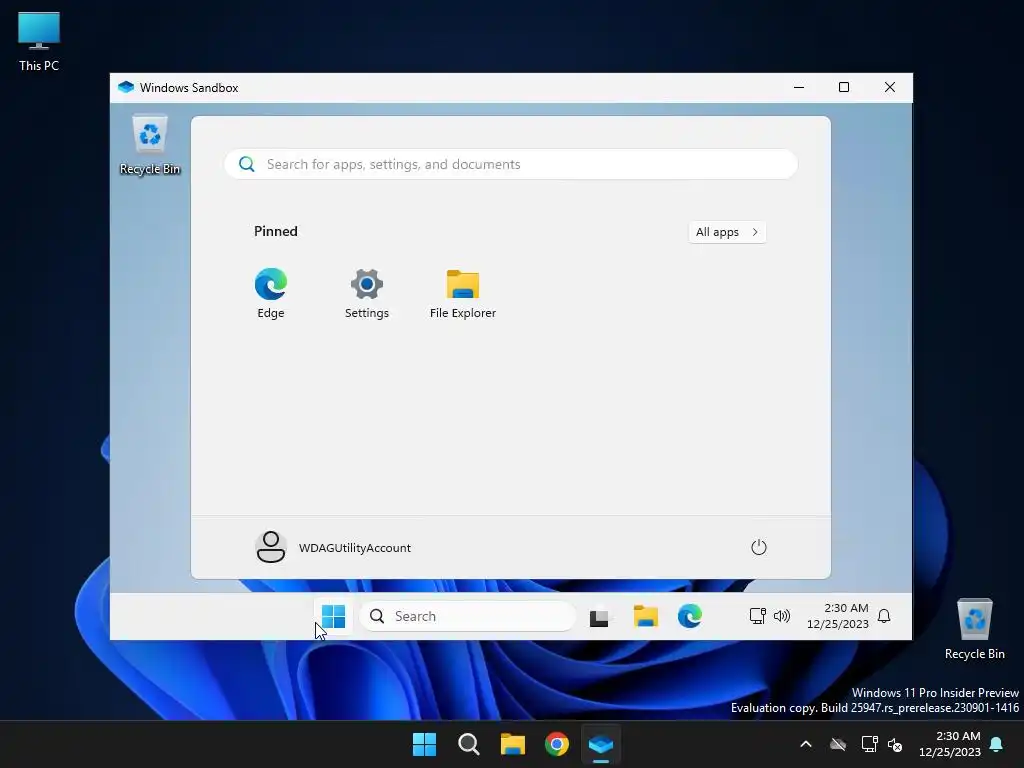
Task: Focus the 'Search for apps, settings, and documents' box
Action: point(511,164)
